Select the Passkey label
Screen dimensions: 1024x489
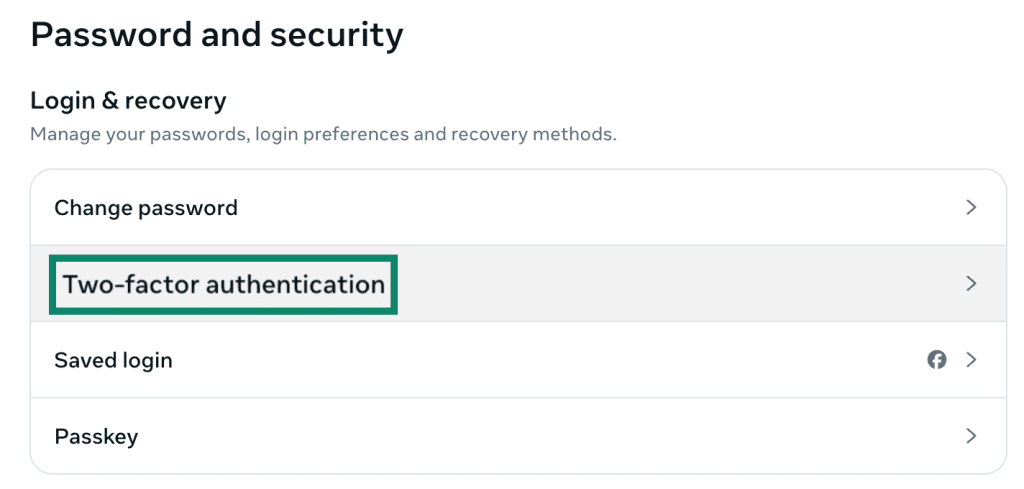click(96, 437)
